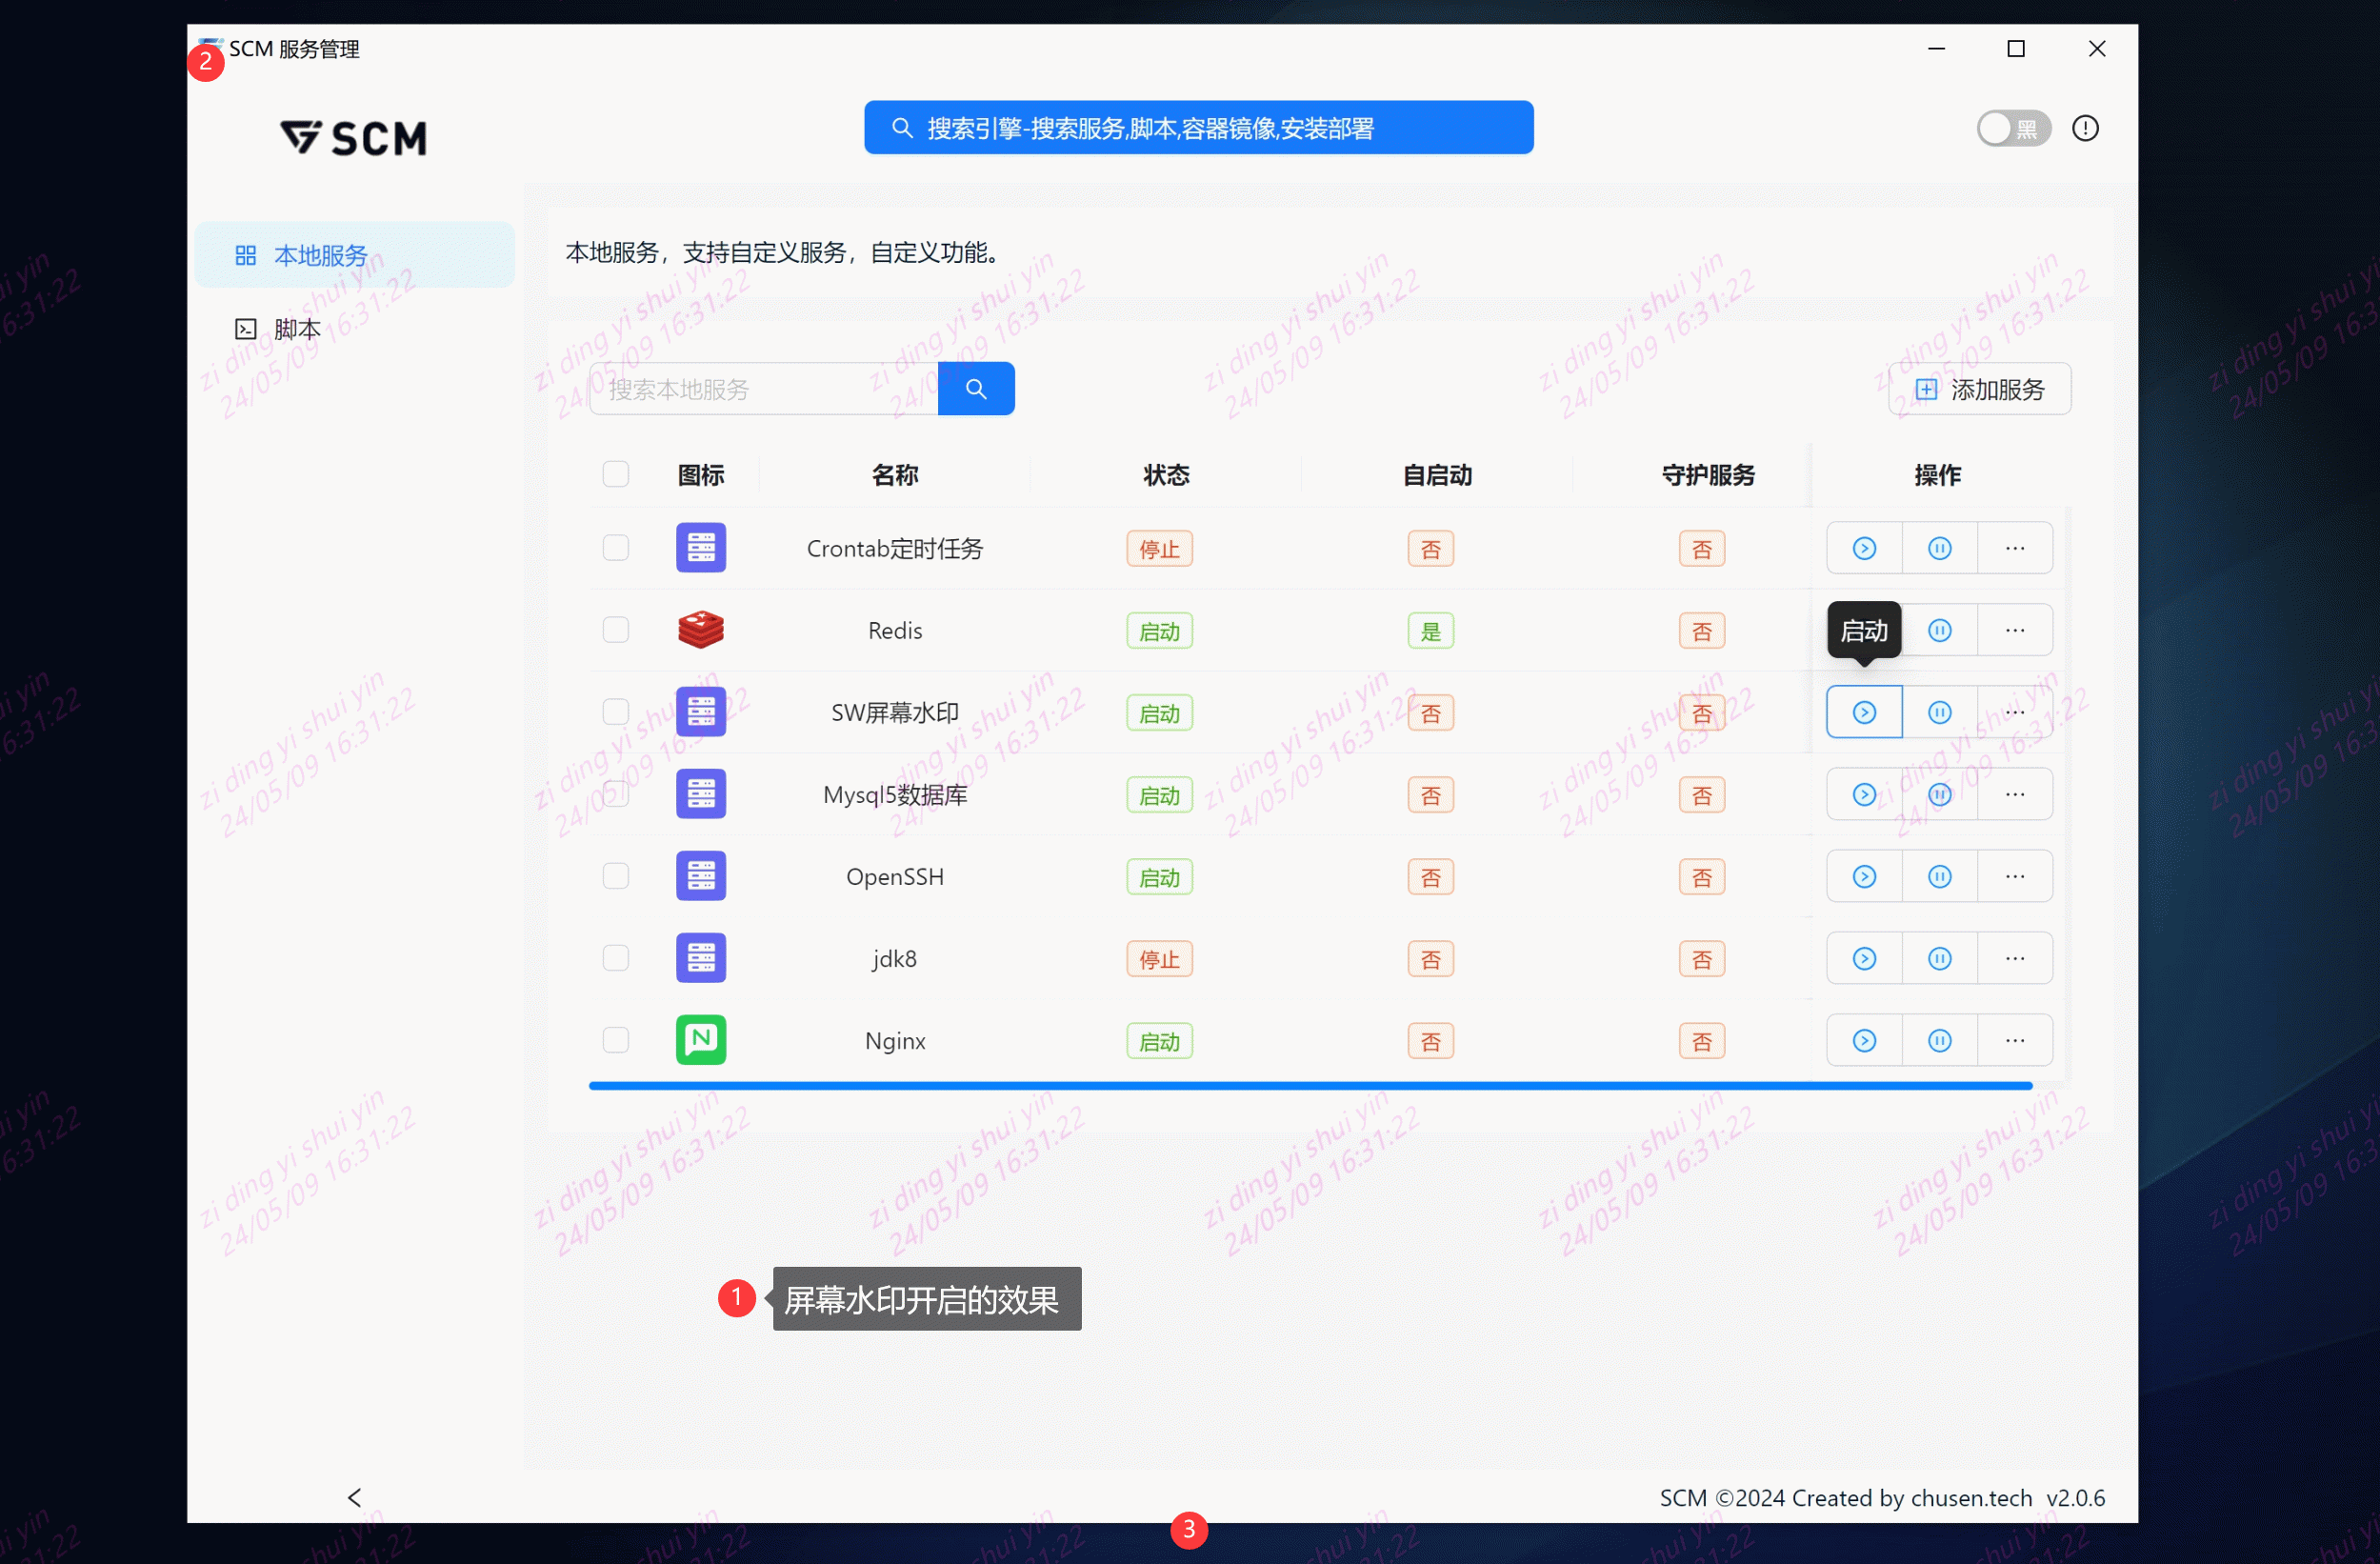This screenshot has width=2380, height=1564.
Task: Click the local service search magnifier icon
Action: coord(976,388)
